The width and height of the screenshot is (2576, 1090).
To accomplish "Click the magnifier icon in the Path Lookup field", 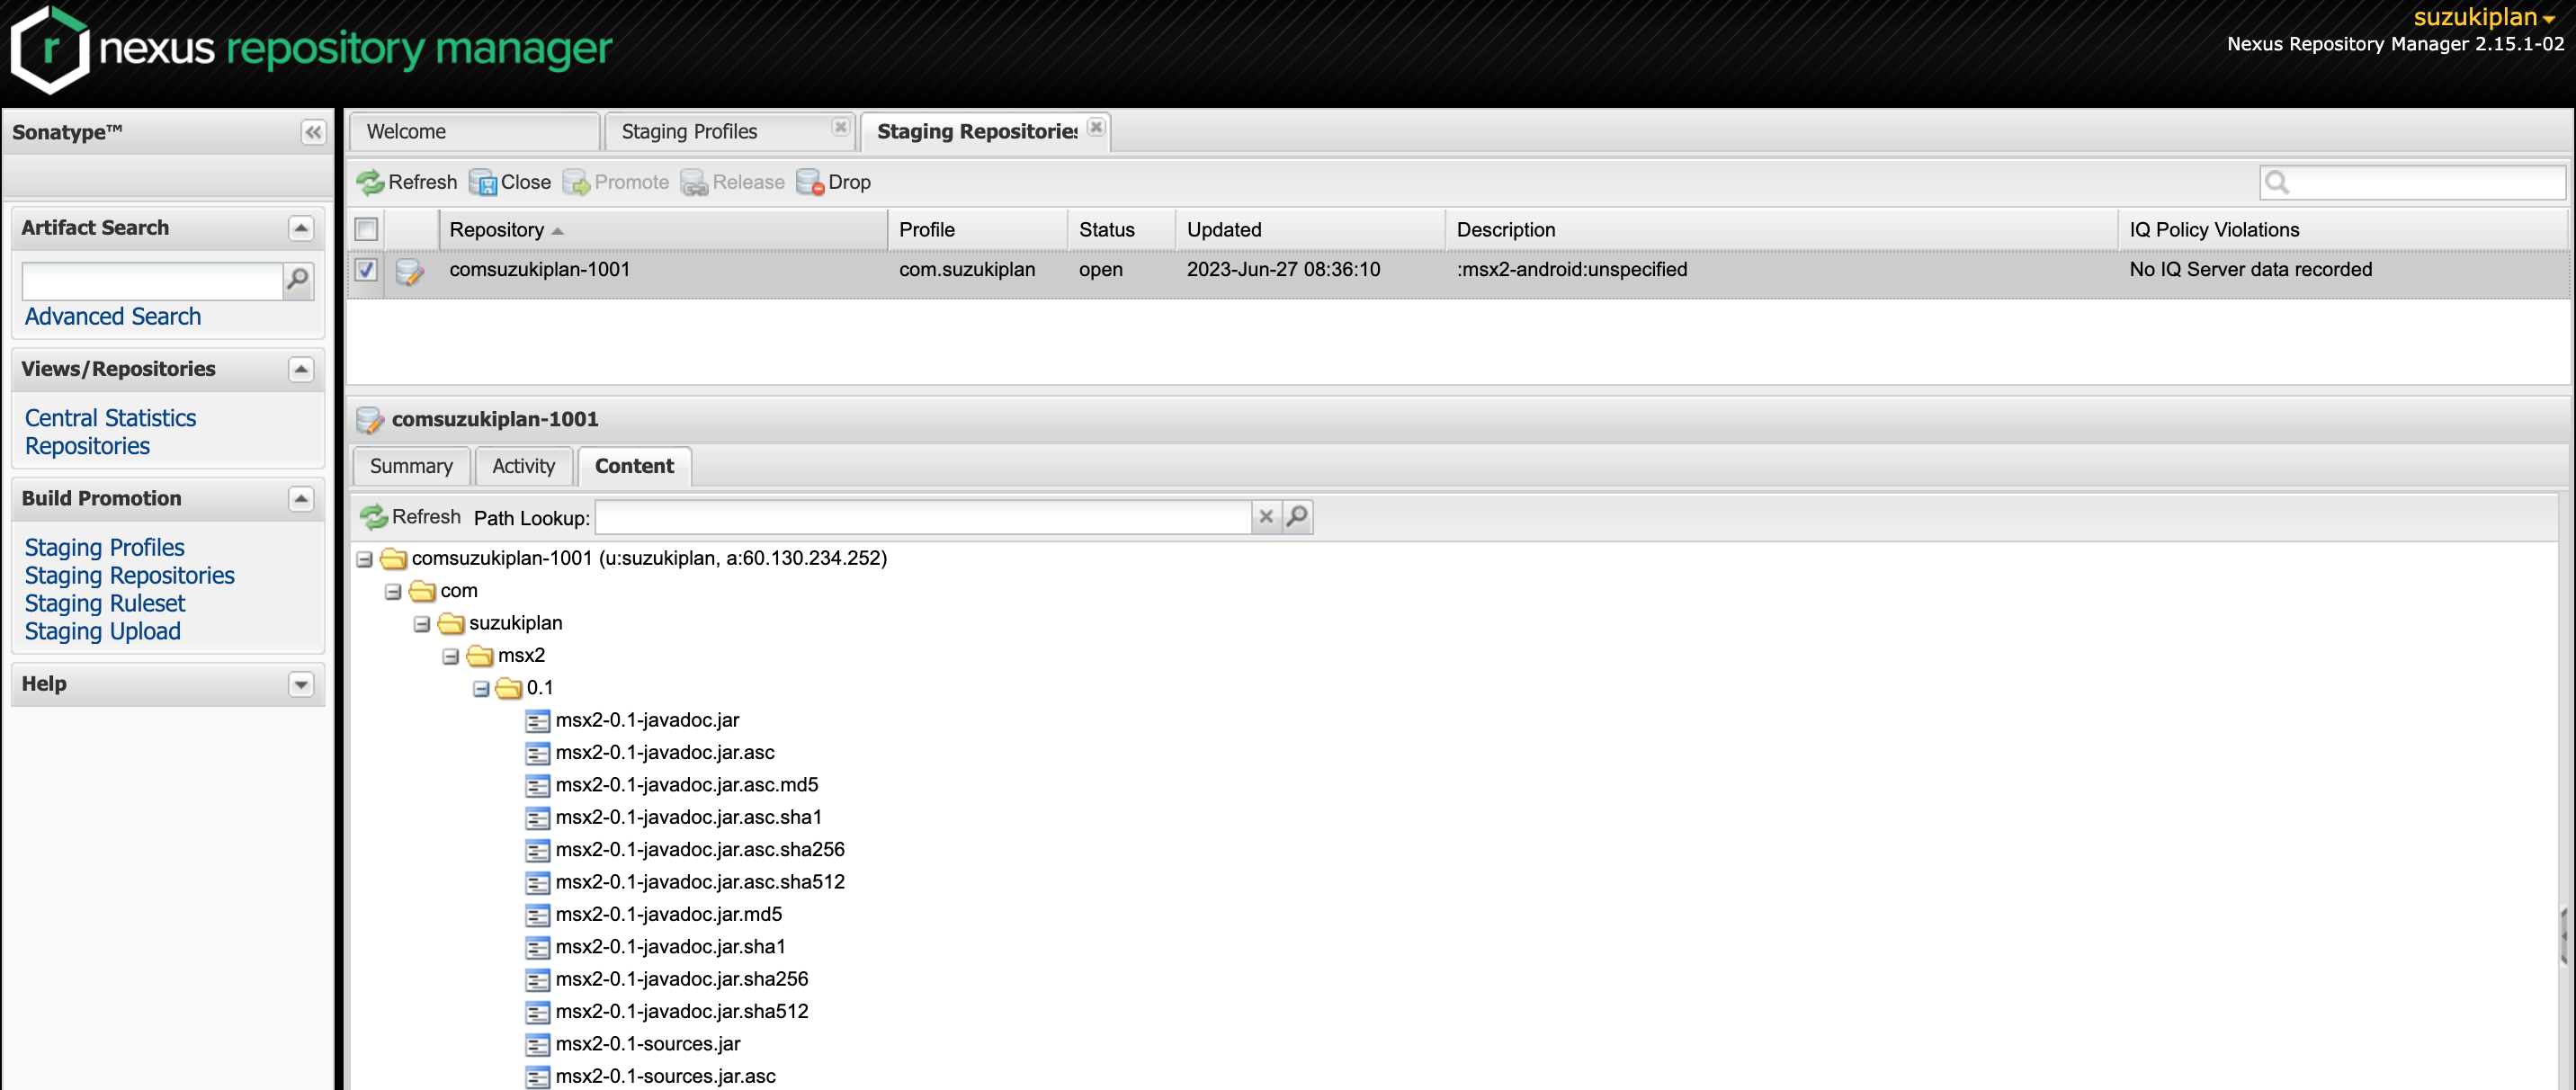I will [x=1297, y=517].
